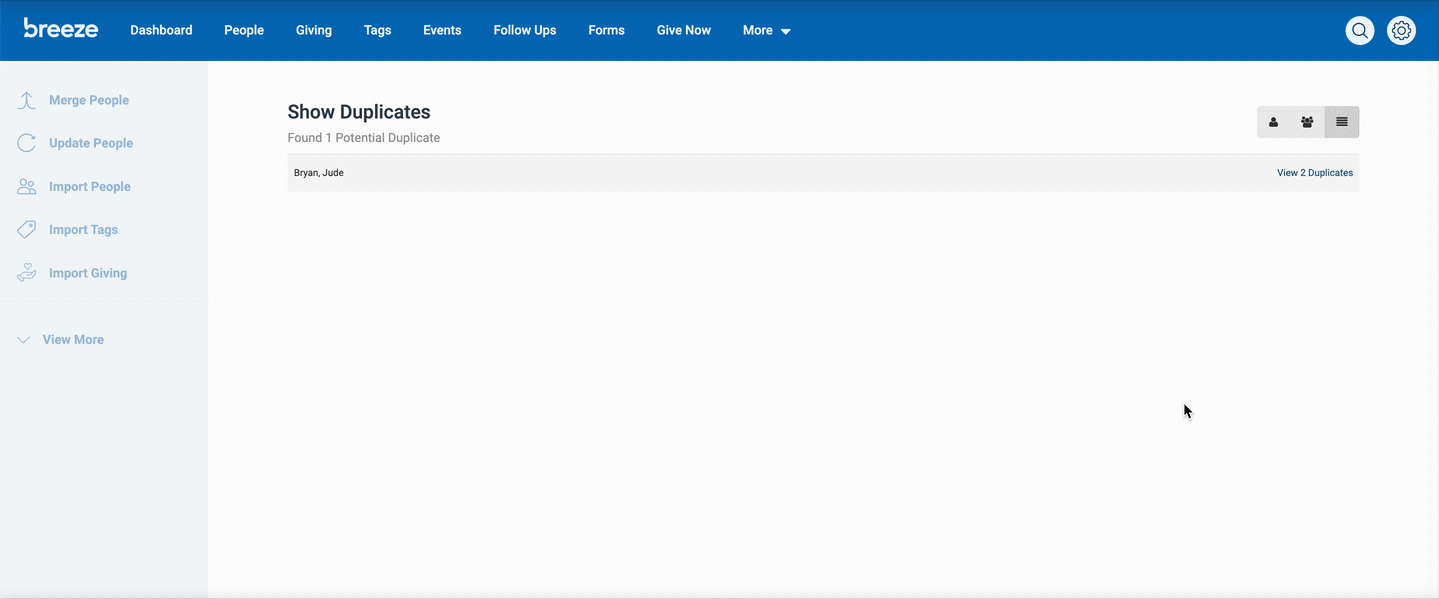Open Follow Ups

pos(525,30)
